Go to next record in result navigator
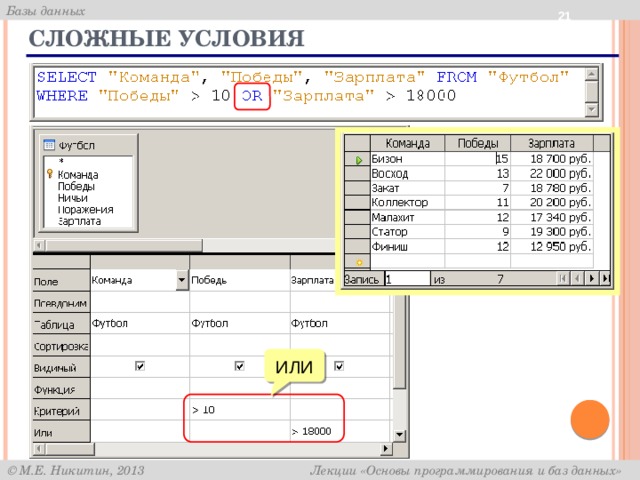The image size is (640, 480). pyautogui.click(x=591, y=279)
